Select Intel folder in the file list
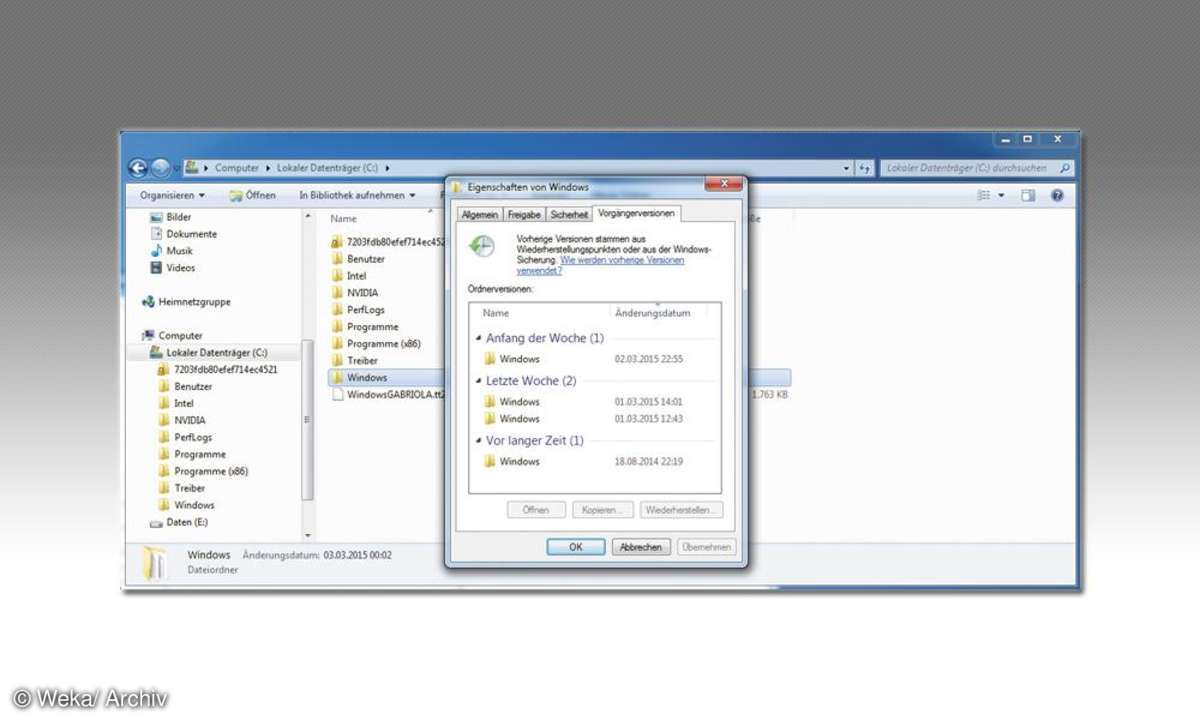Viewport: 1200px width, 720px height. [x=350, y=276]
